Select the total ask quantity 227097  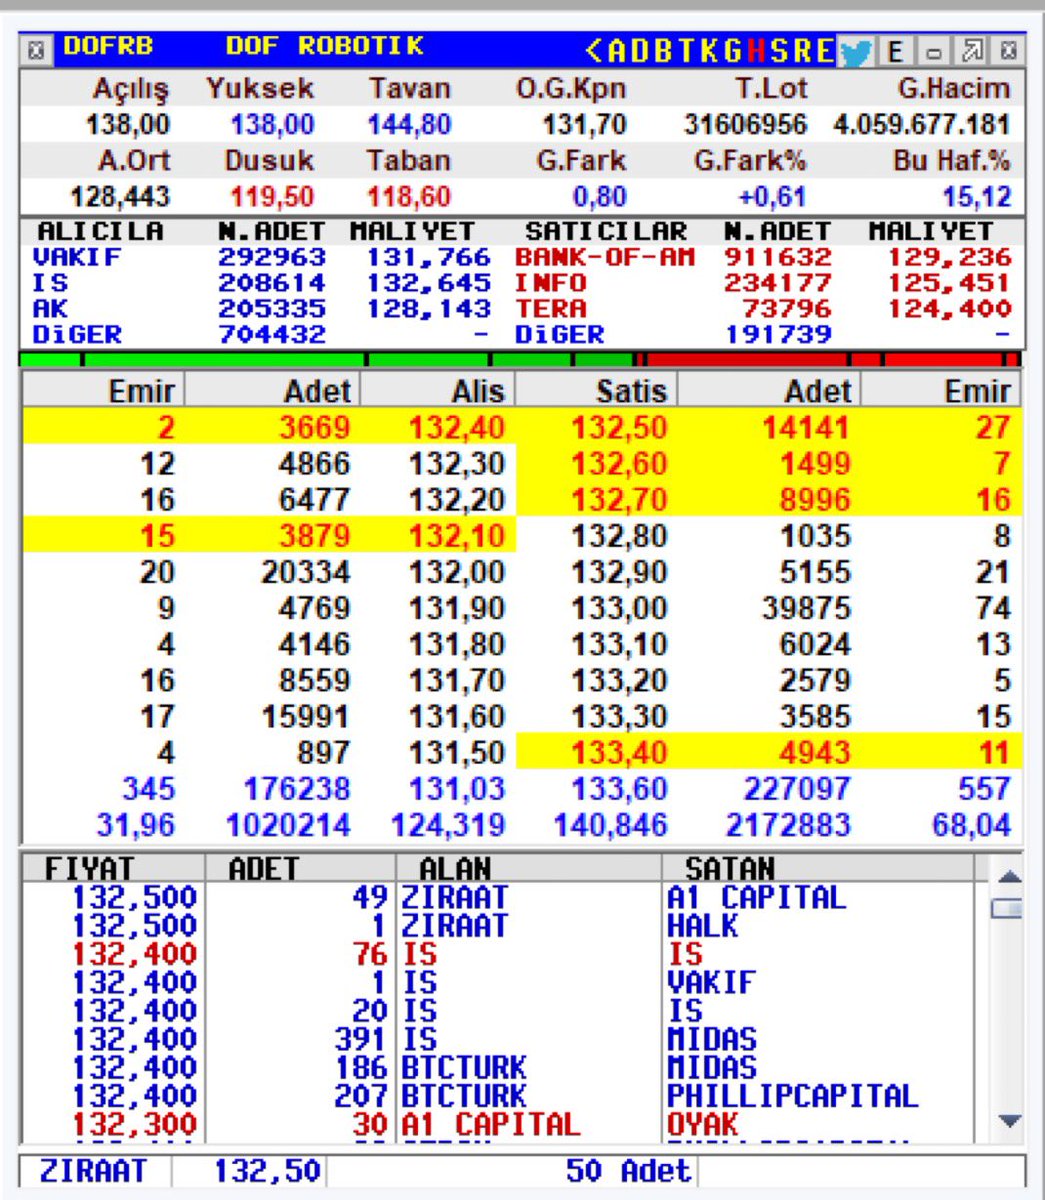coord(797,788)
